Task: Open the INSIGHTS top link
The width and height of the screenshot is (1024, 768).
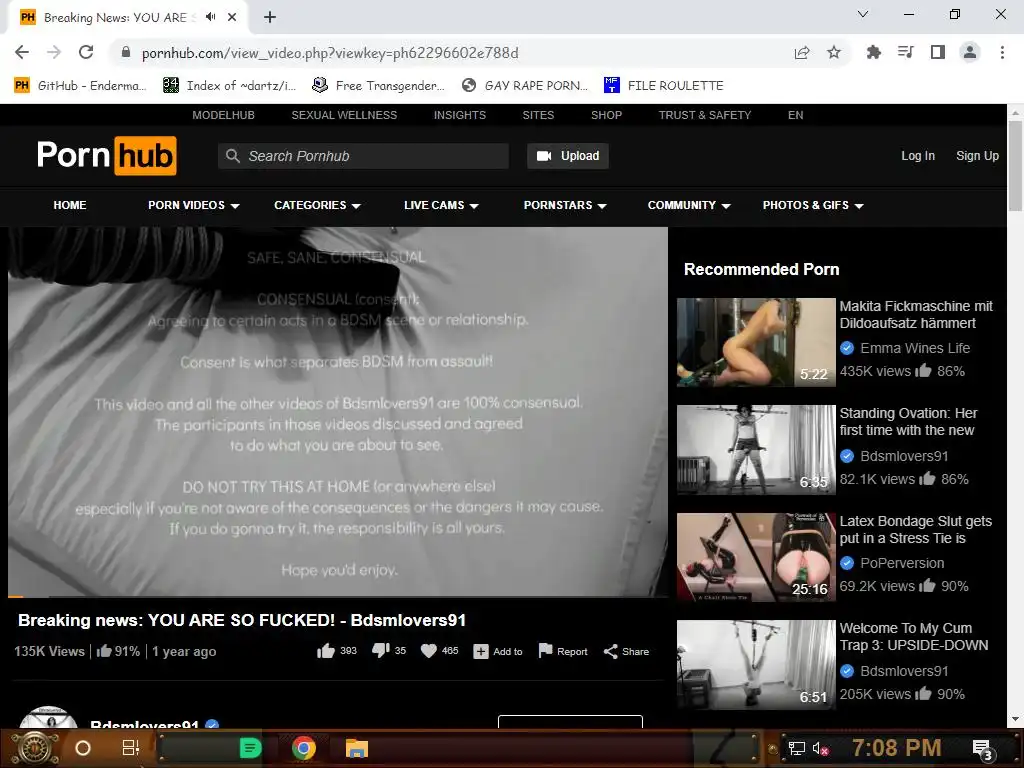Action: [460, 115]
